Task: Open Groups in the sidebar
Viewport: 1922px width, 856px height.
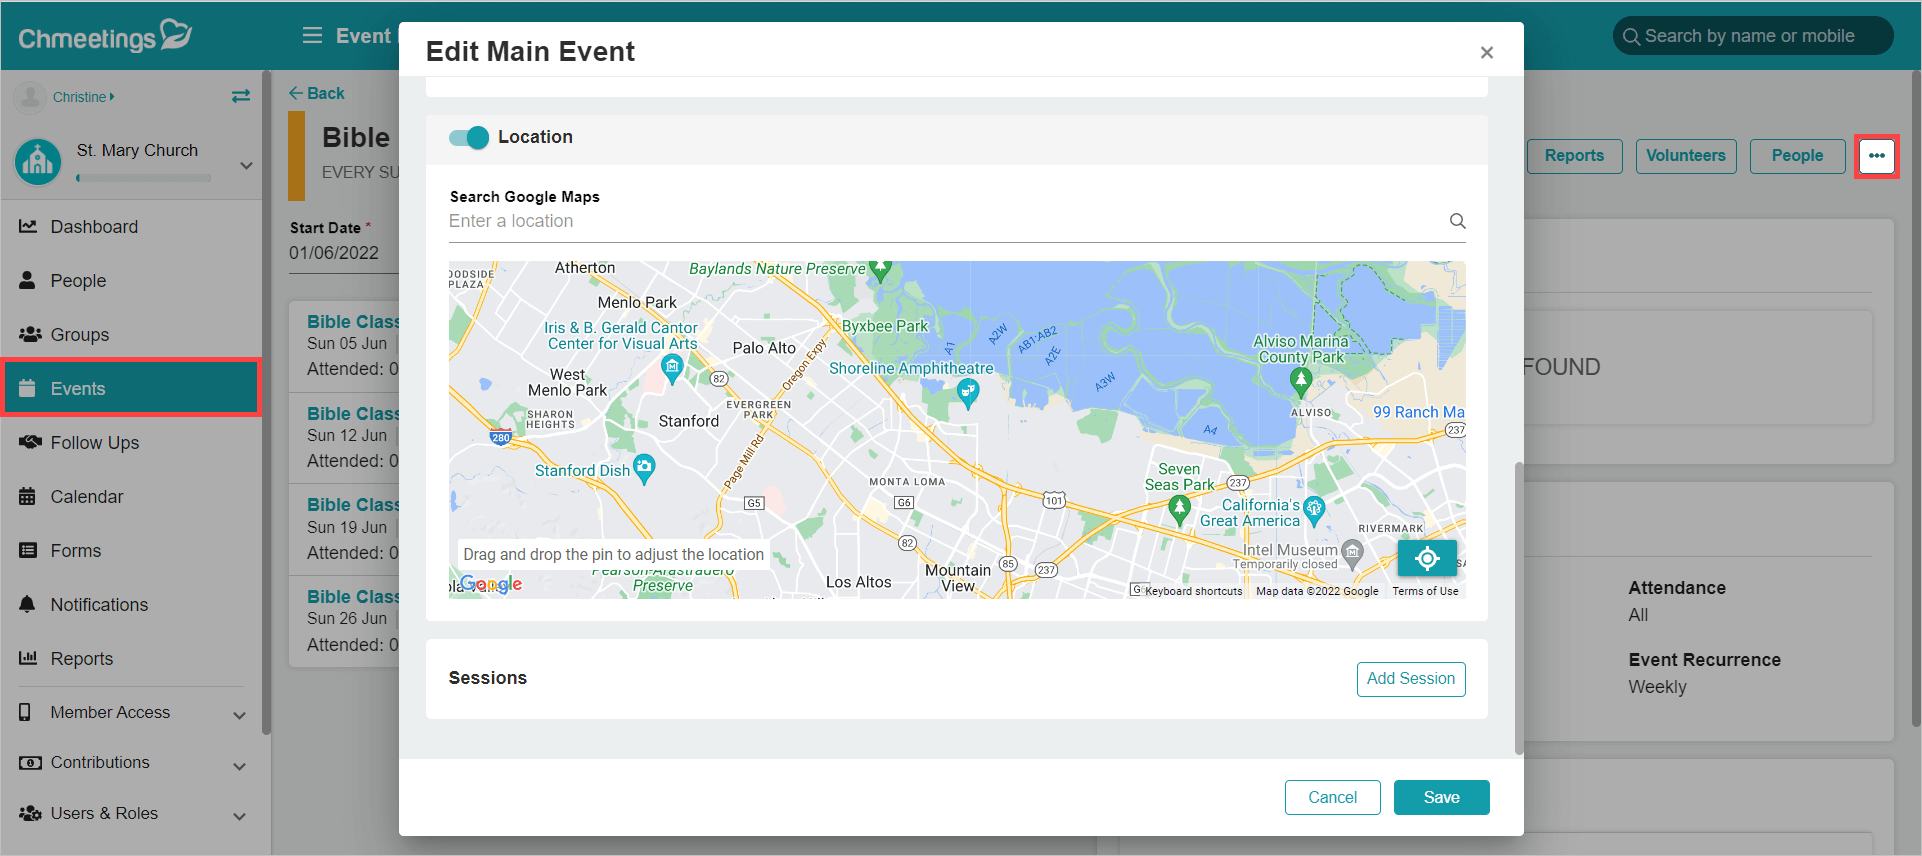Action: tap(130, 335)
